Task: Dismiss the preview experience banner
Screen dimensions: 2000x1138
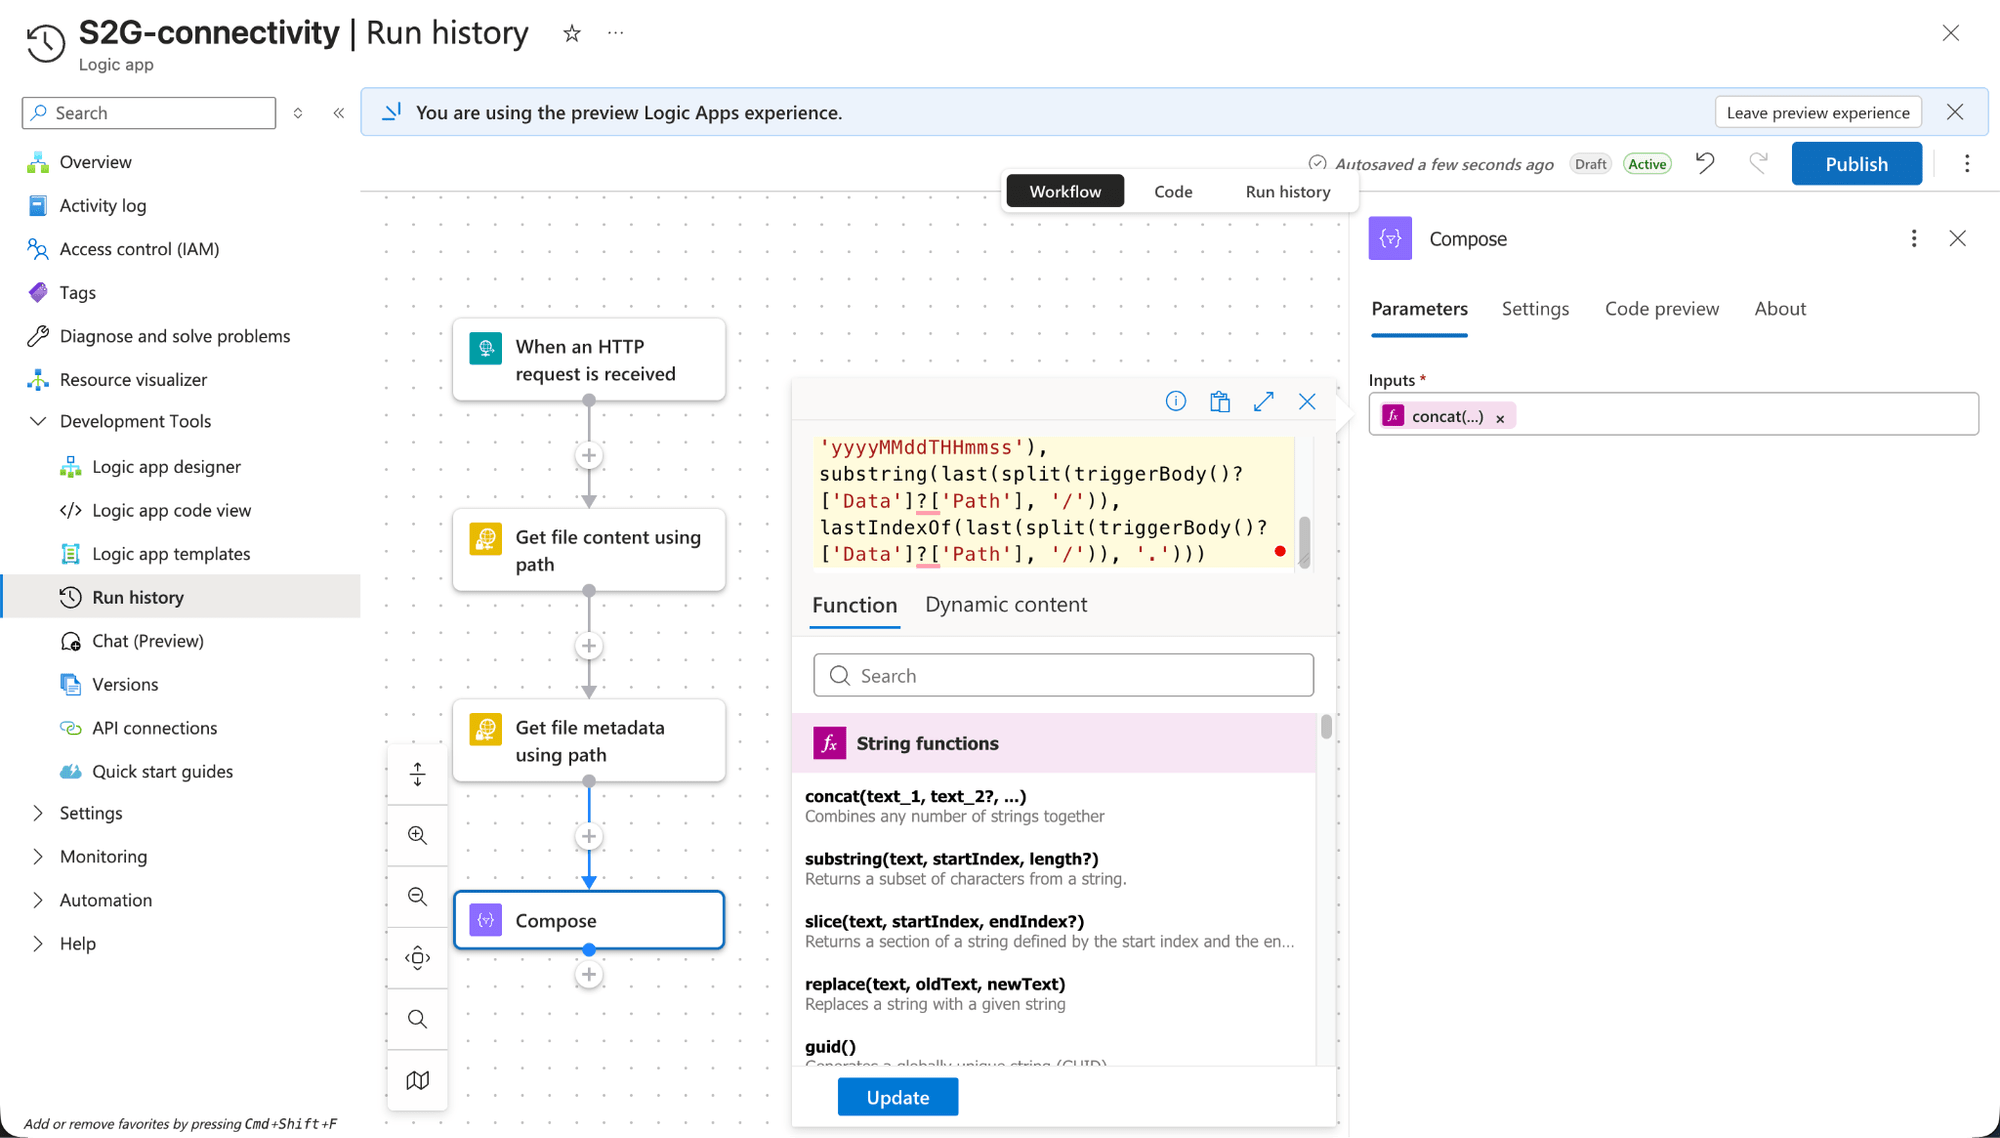Action: pyautogui.click(x=1955, y=112)
